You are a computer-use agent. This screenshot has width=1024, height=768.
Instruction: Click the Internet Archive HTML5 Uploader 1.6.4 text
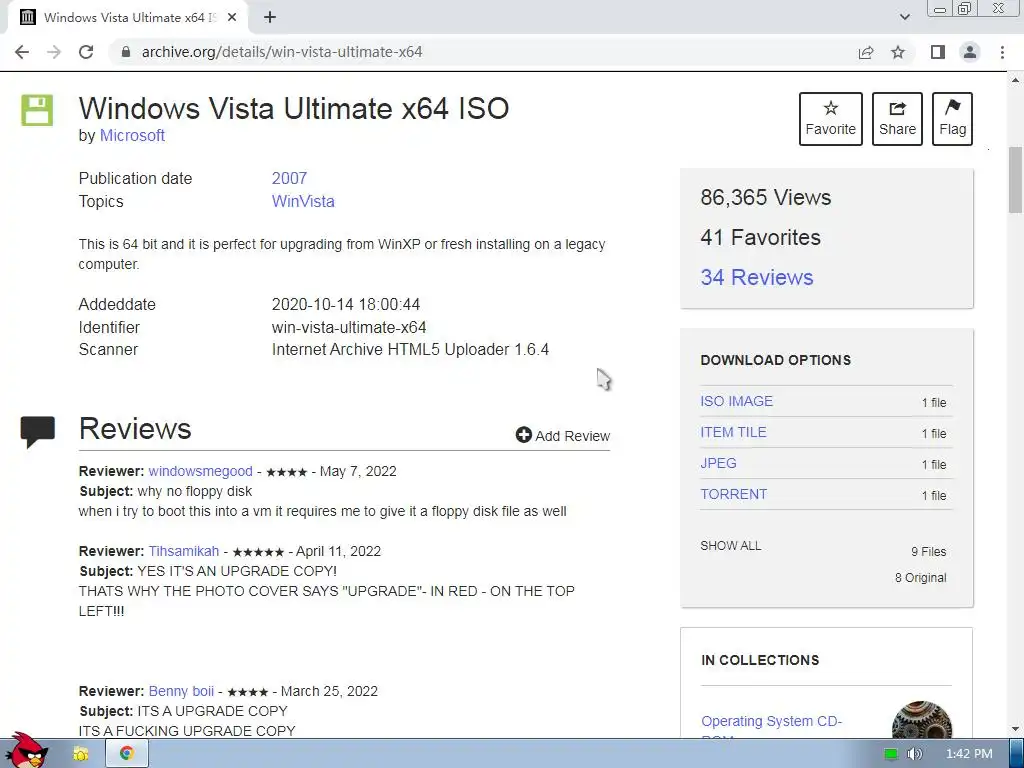point(410,349)
